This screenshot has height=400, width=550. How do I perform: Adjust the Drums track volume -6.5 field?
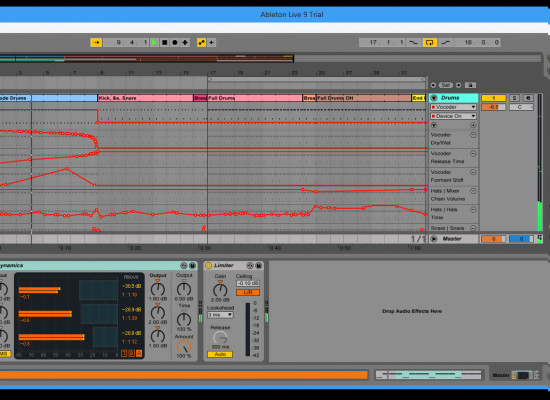coord(494,107)
